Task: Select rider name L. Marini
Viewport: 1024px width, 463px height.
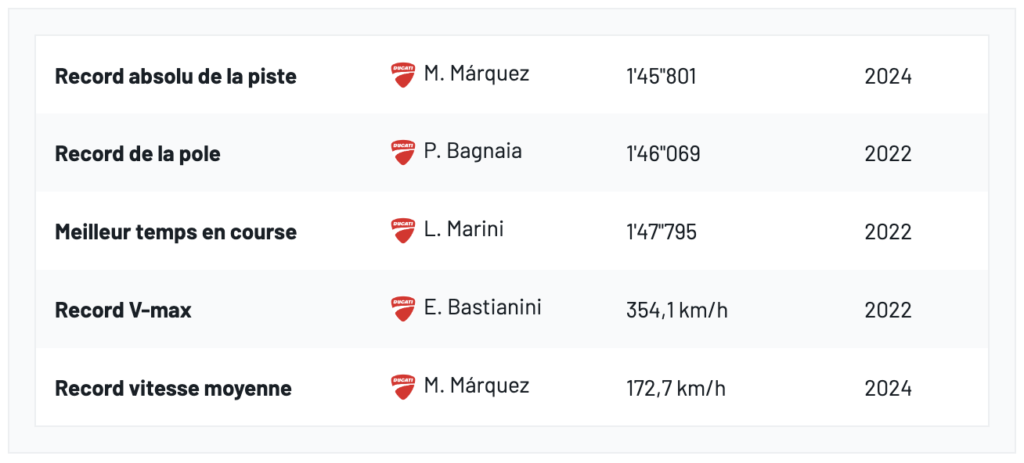Action: (x=464, y=230)
